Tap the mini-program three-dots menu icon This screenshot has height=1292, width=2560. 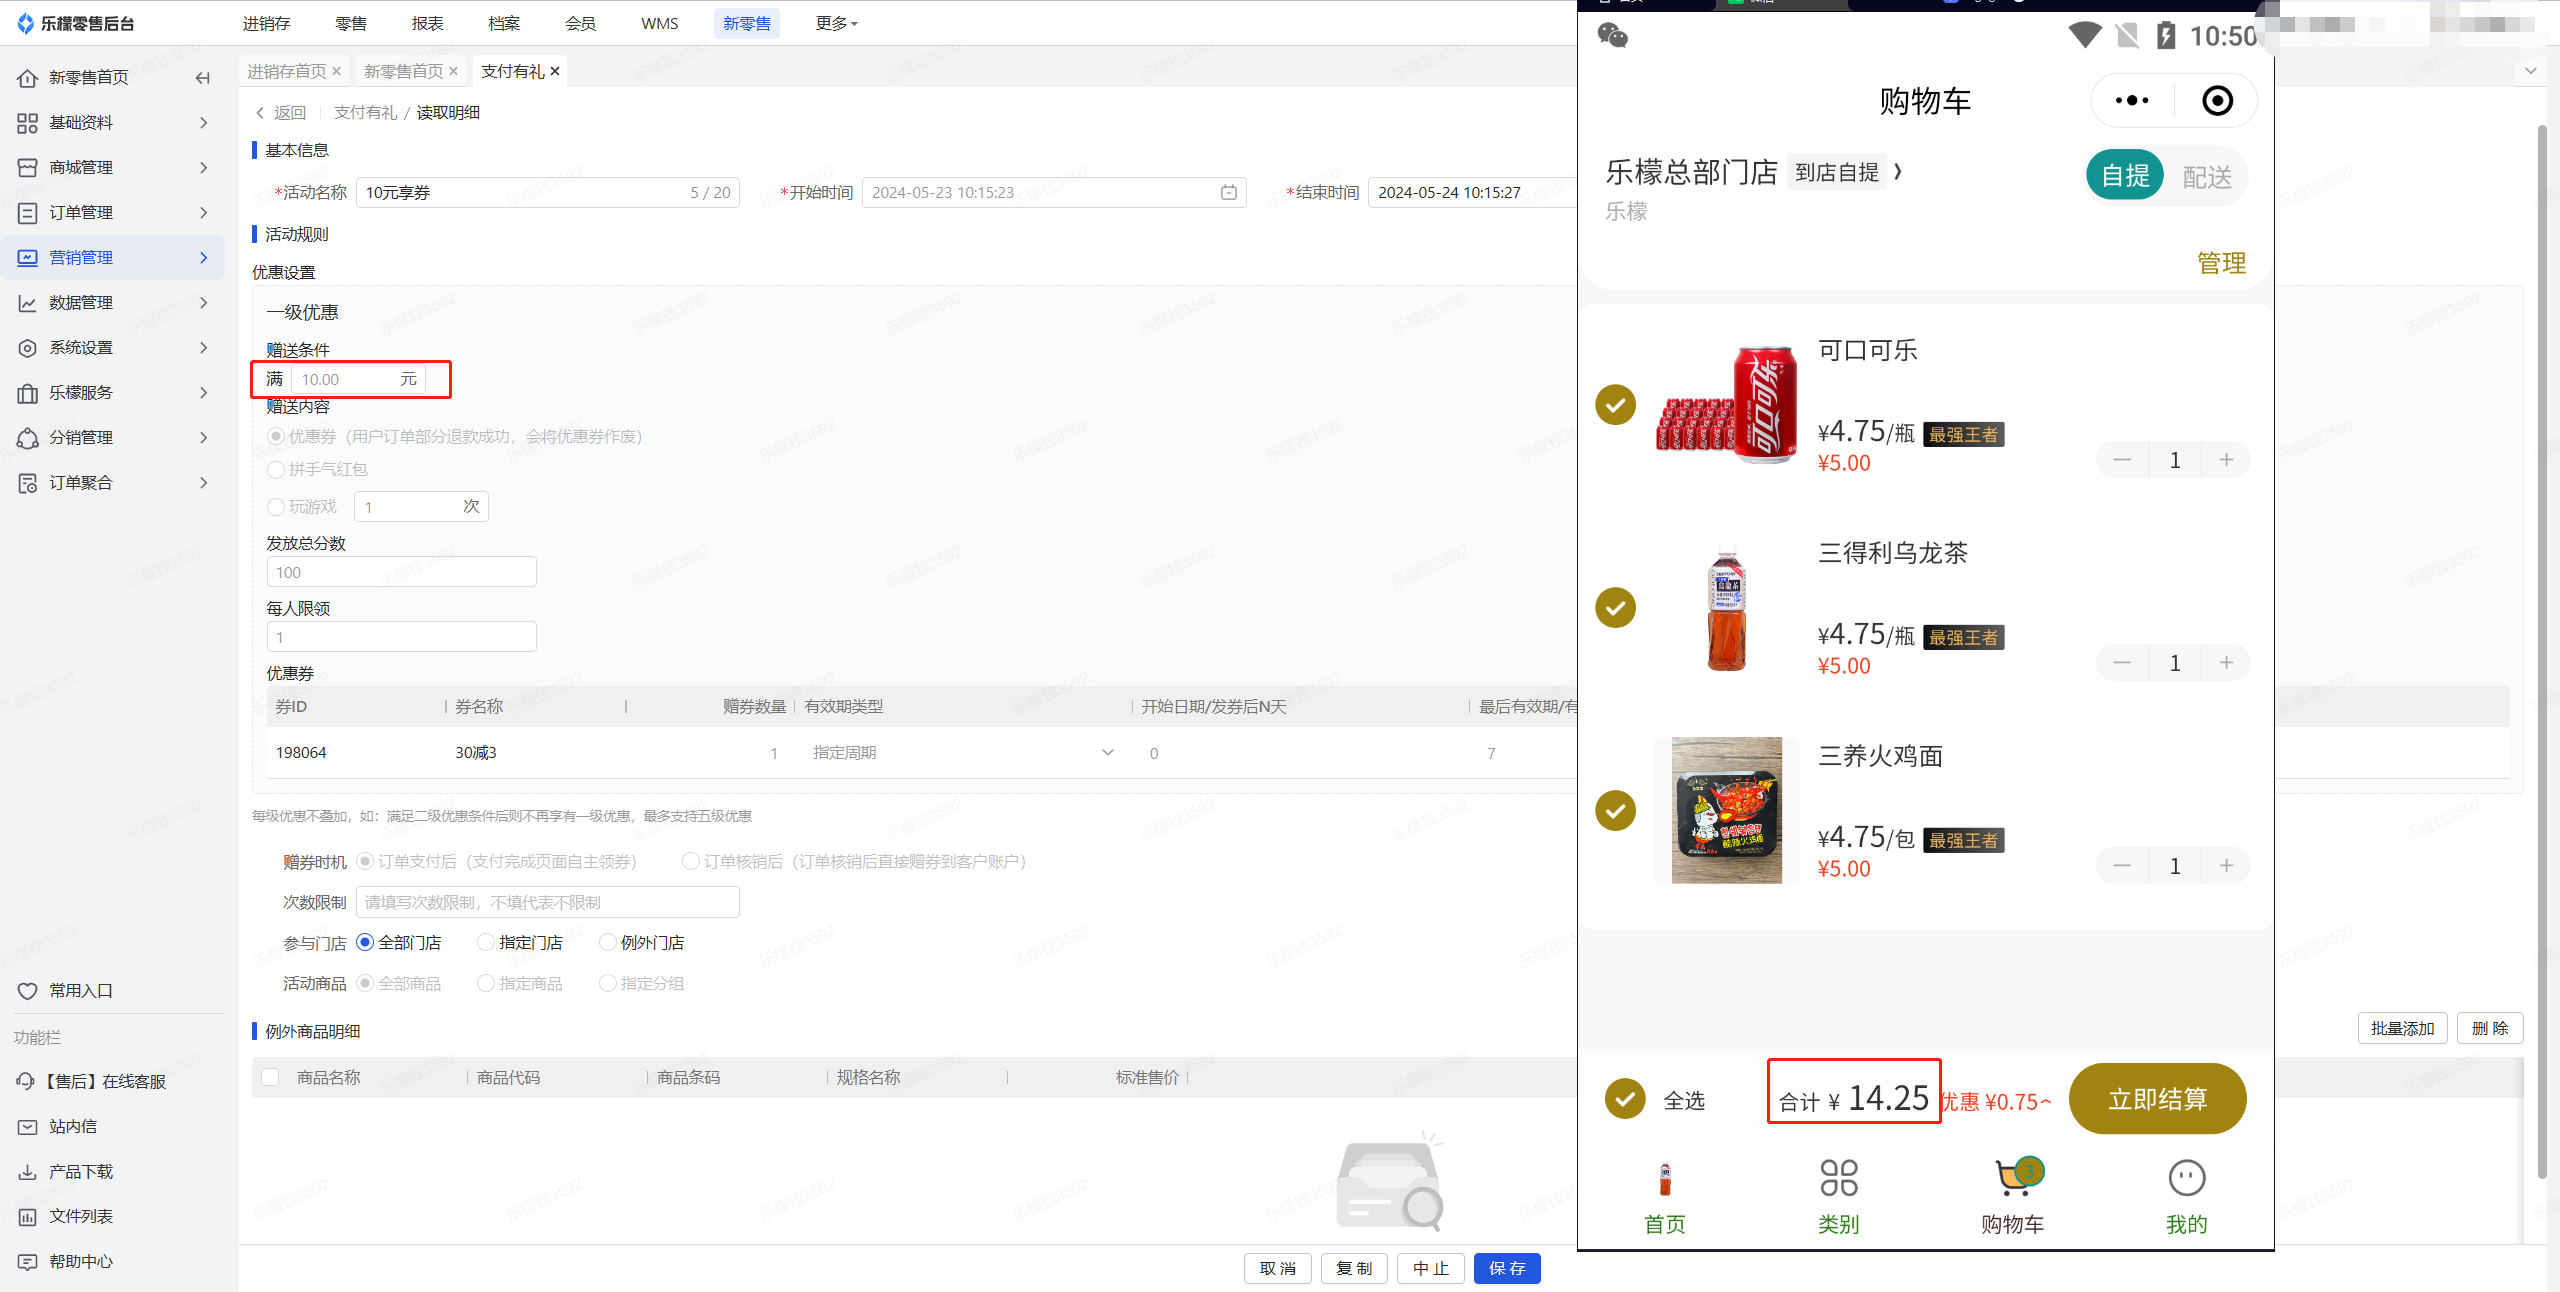pyautogui.click(x=2131, y=100)
